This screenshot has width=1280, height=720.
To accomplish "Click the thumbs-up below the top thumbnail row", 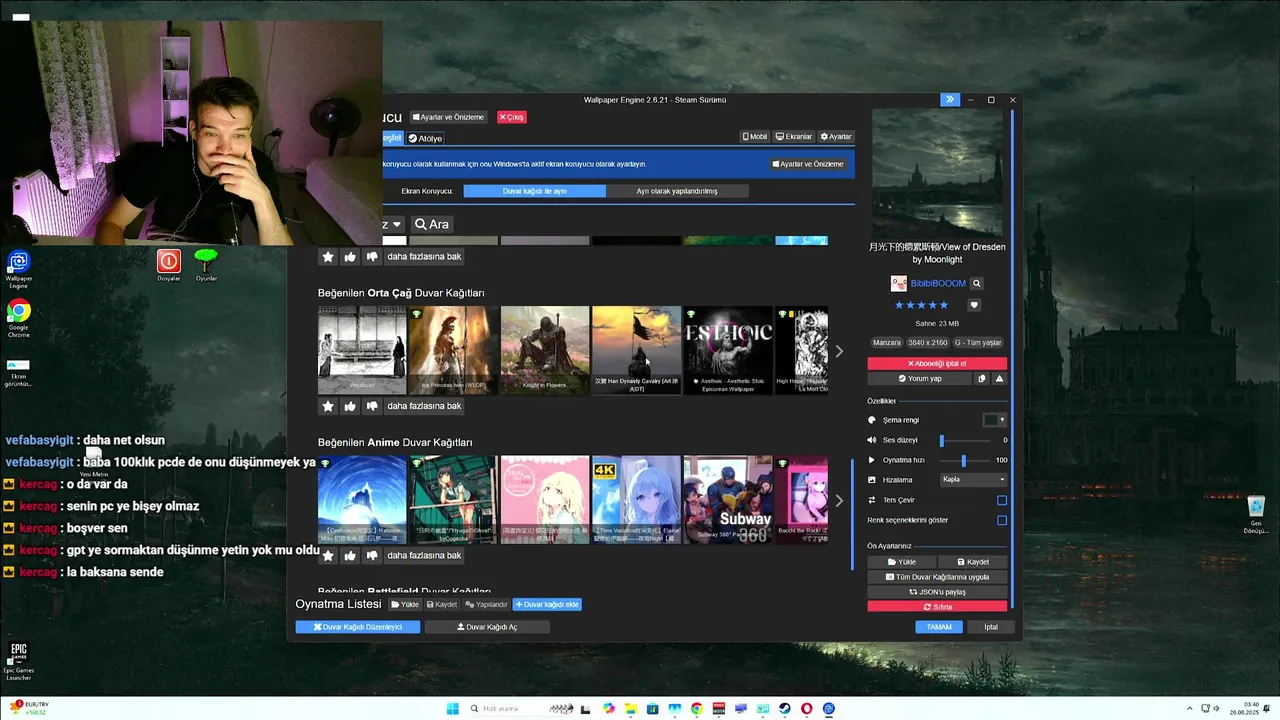I will pyautogui.click(x=350, y=257).
